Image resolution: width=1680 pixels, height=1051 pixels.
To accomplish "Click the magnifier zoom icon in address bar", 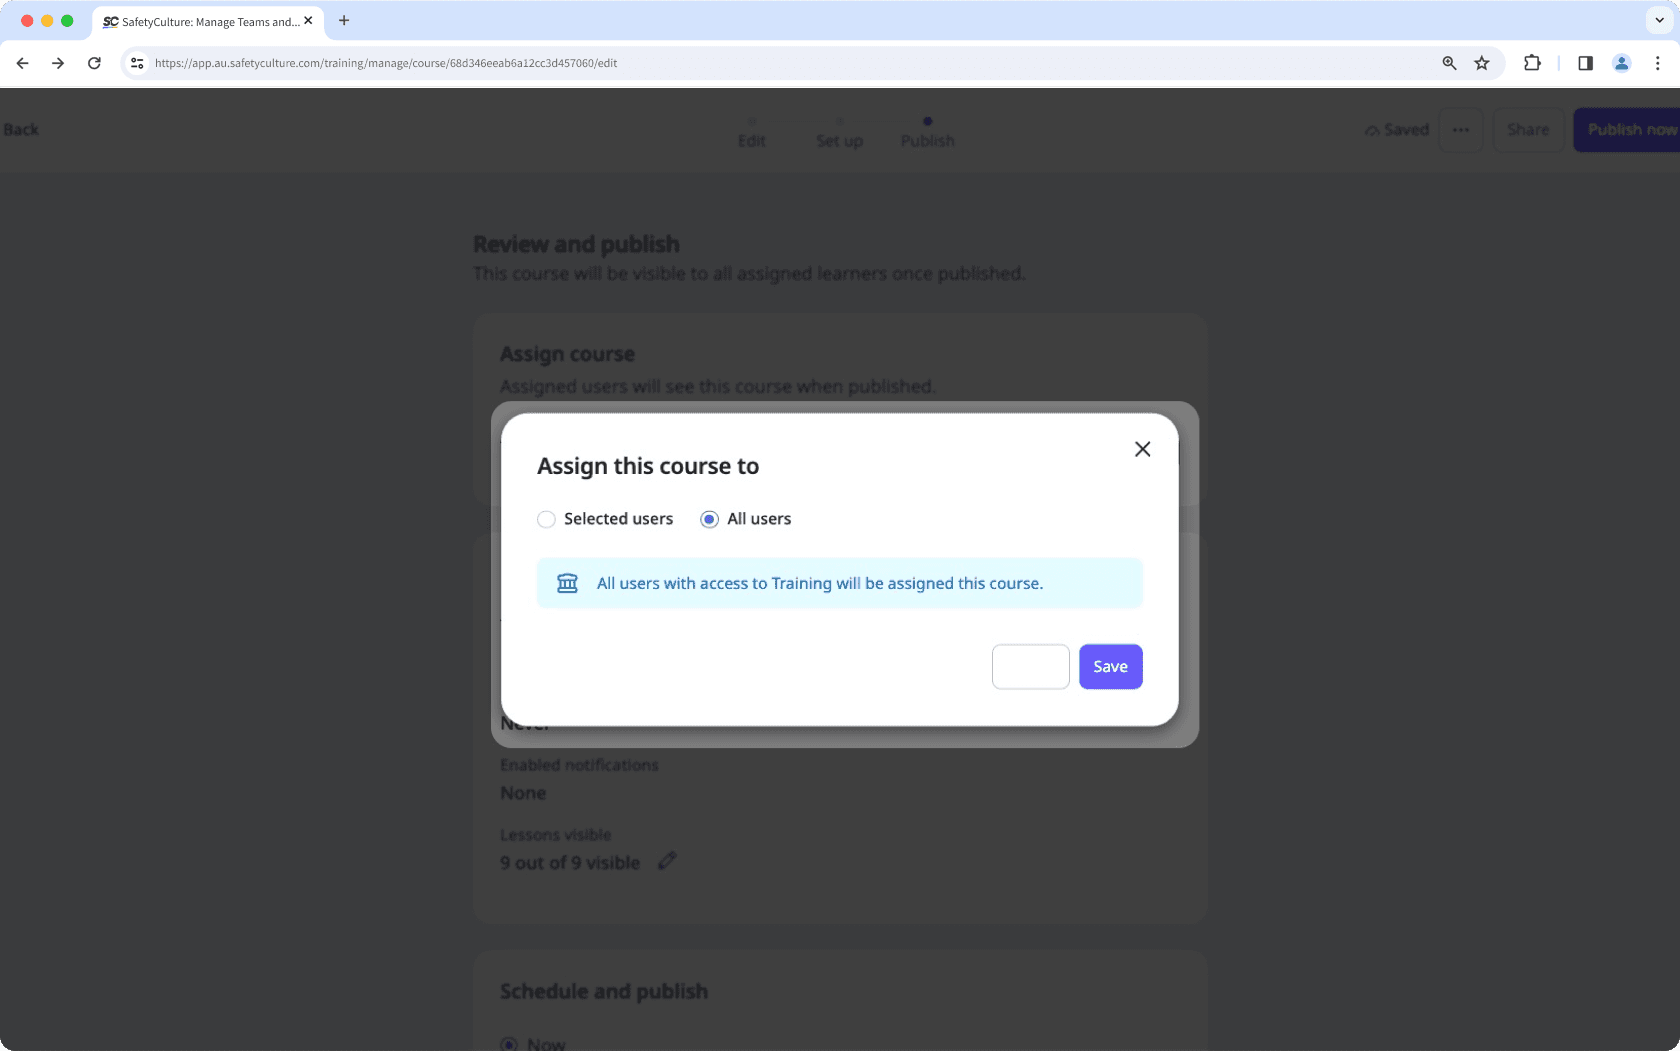I will [1447, 62].
